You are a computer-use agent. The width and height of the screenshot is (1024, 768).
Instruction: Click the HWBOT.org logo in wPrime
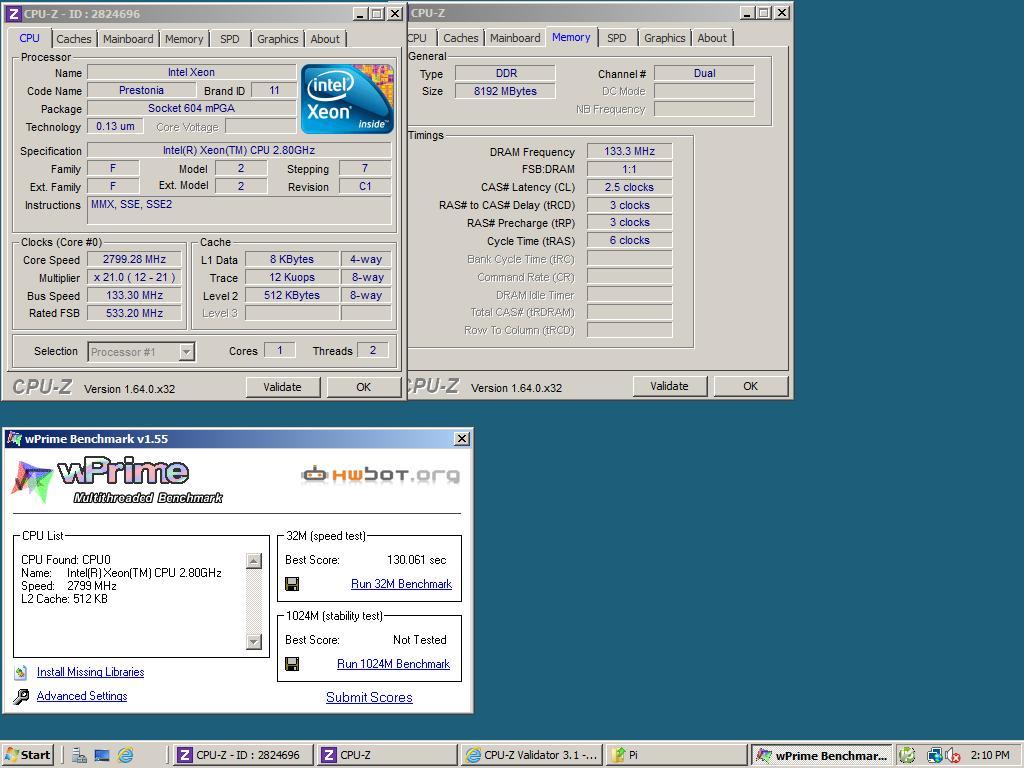tap(380, 475)
